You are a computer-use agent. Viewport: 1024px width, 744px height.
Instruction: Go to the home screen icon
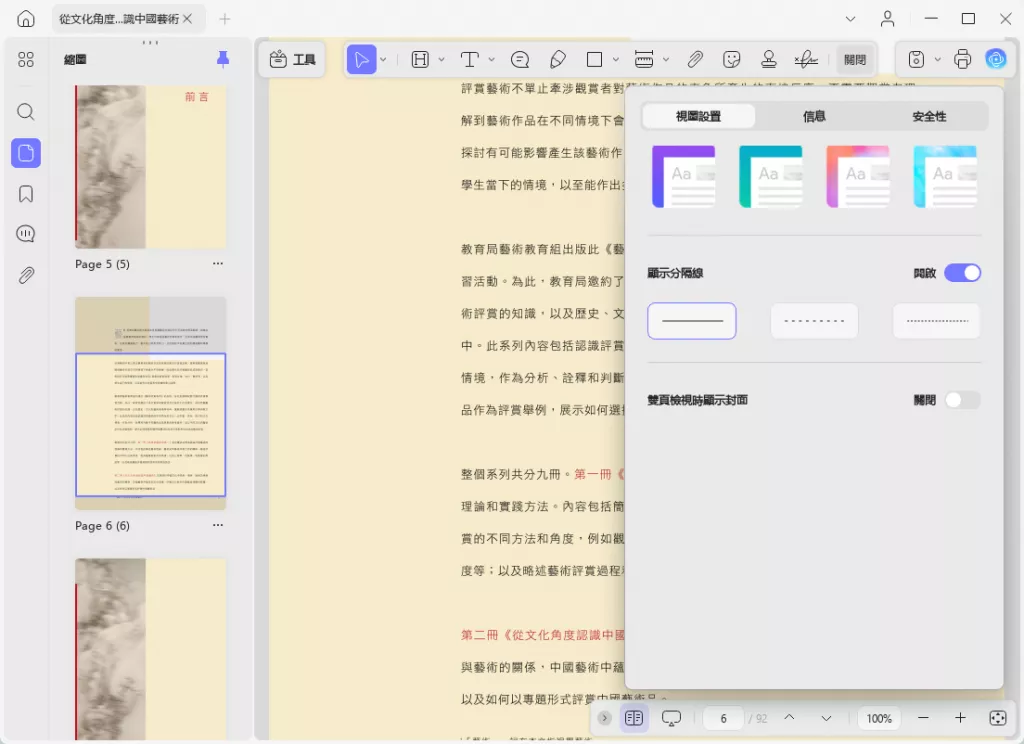coord(26,19)
